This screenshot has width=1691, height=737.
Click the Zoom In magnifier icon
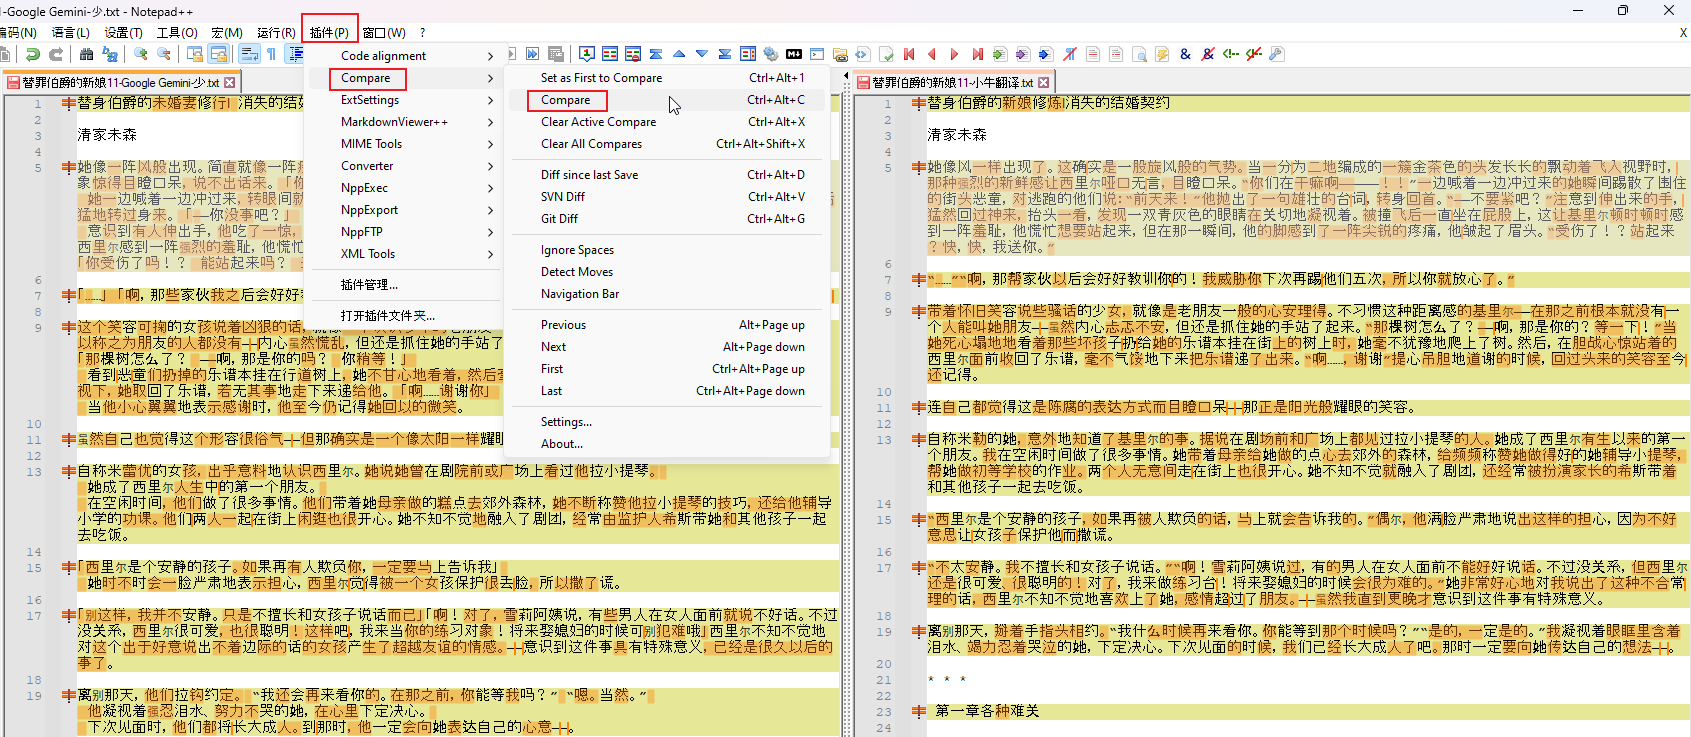141,54
